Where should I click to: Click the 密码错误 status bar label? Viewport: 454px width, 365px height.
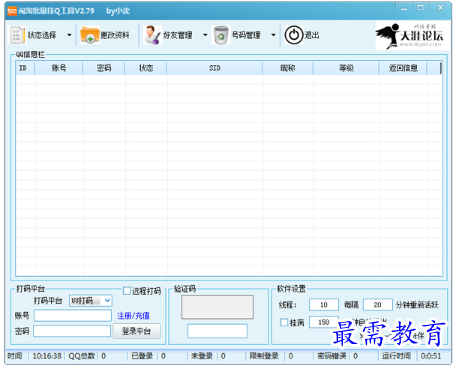[x=332, y=356]
